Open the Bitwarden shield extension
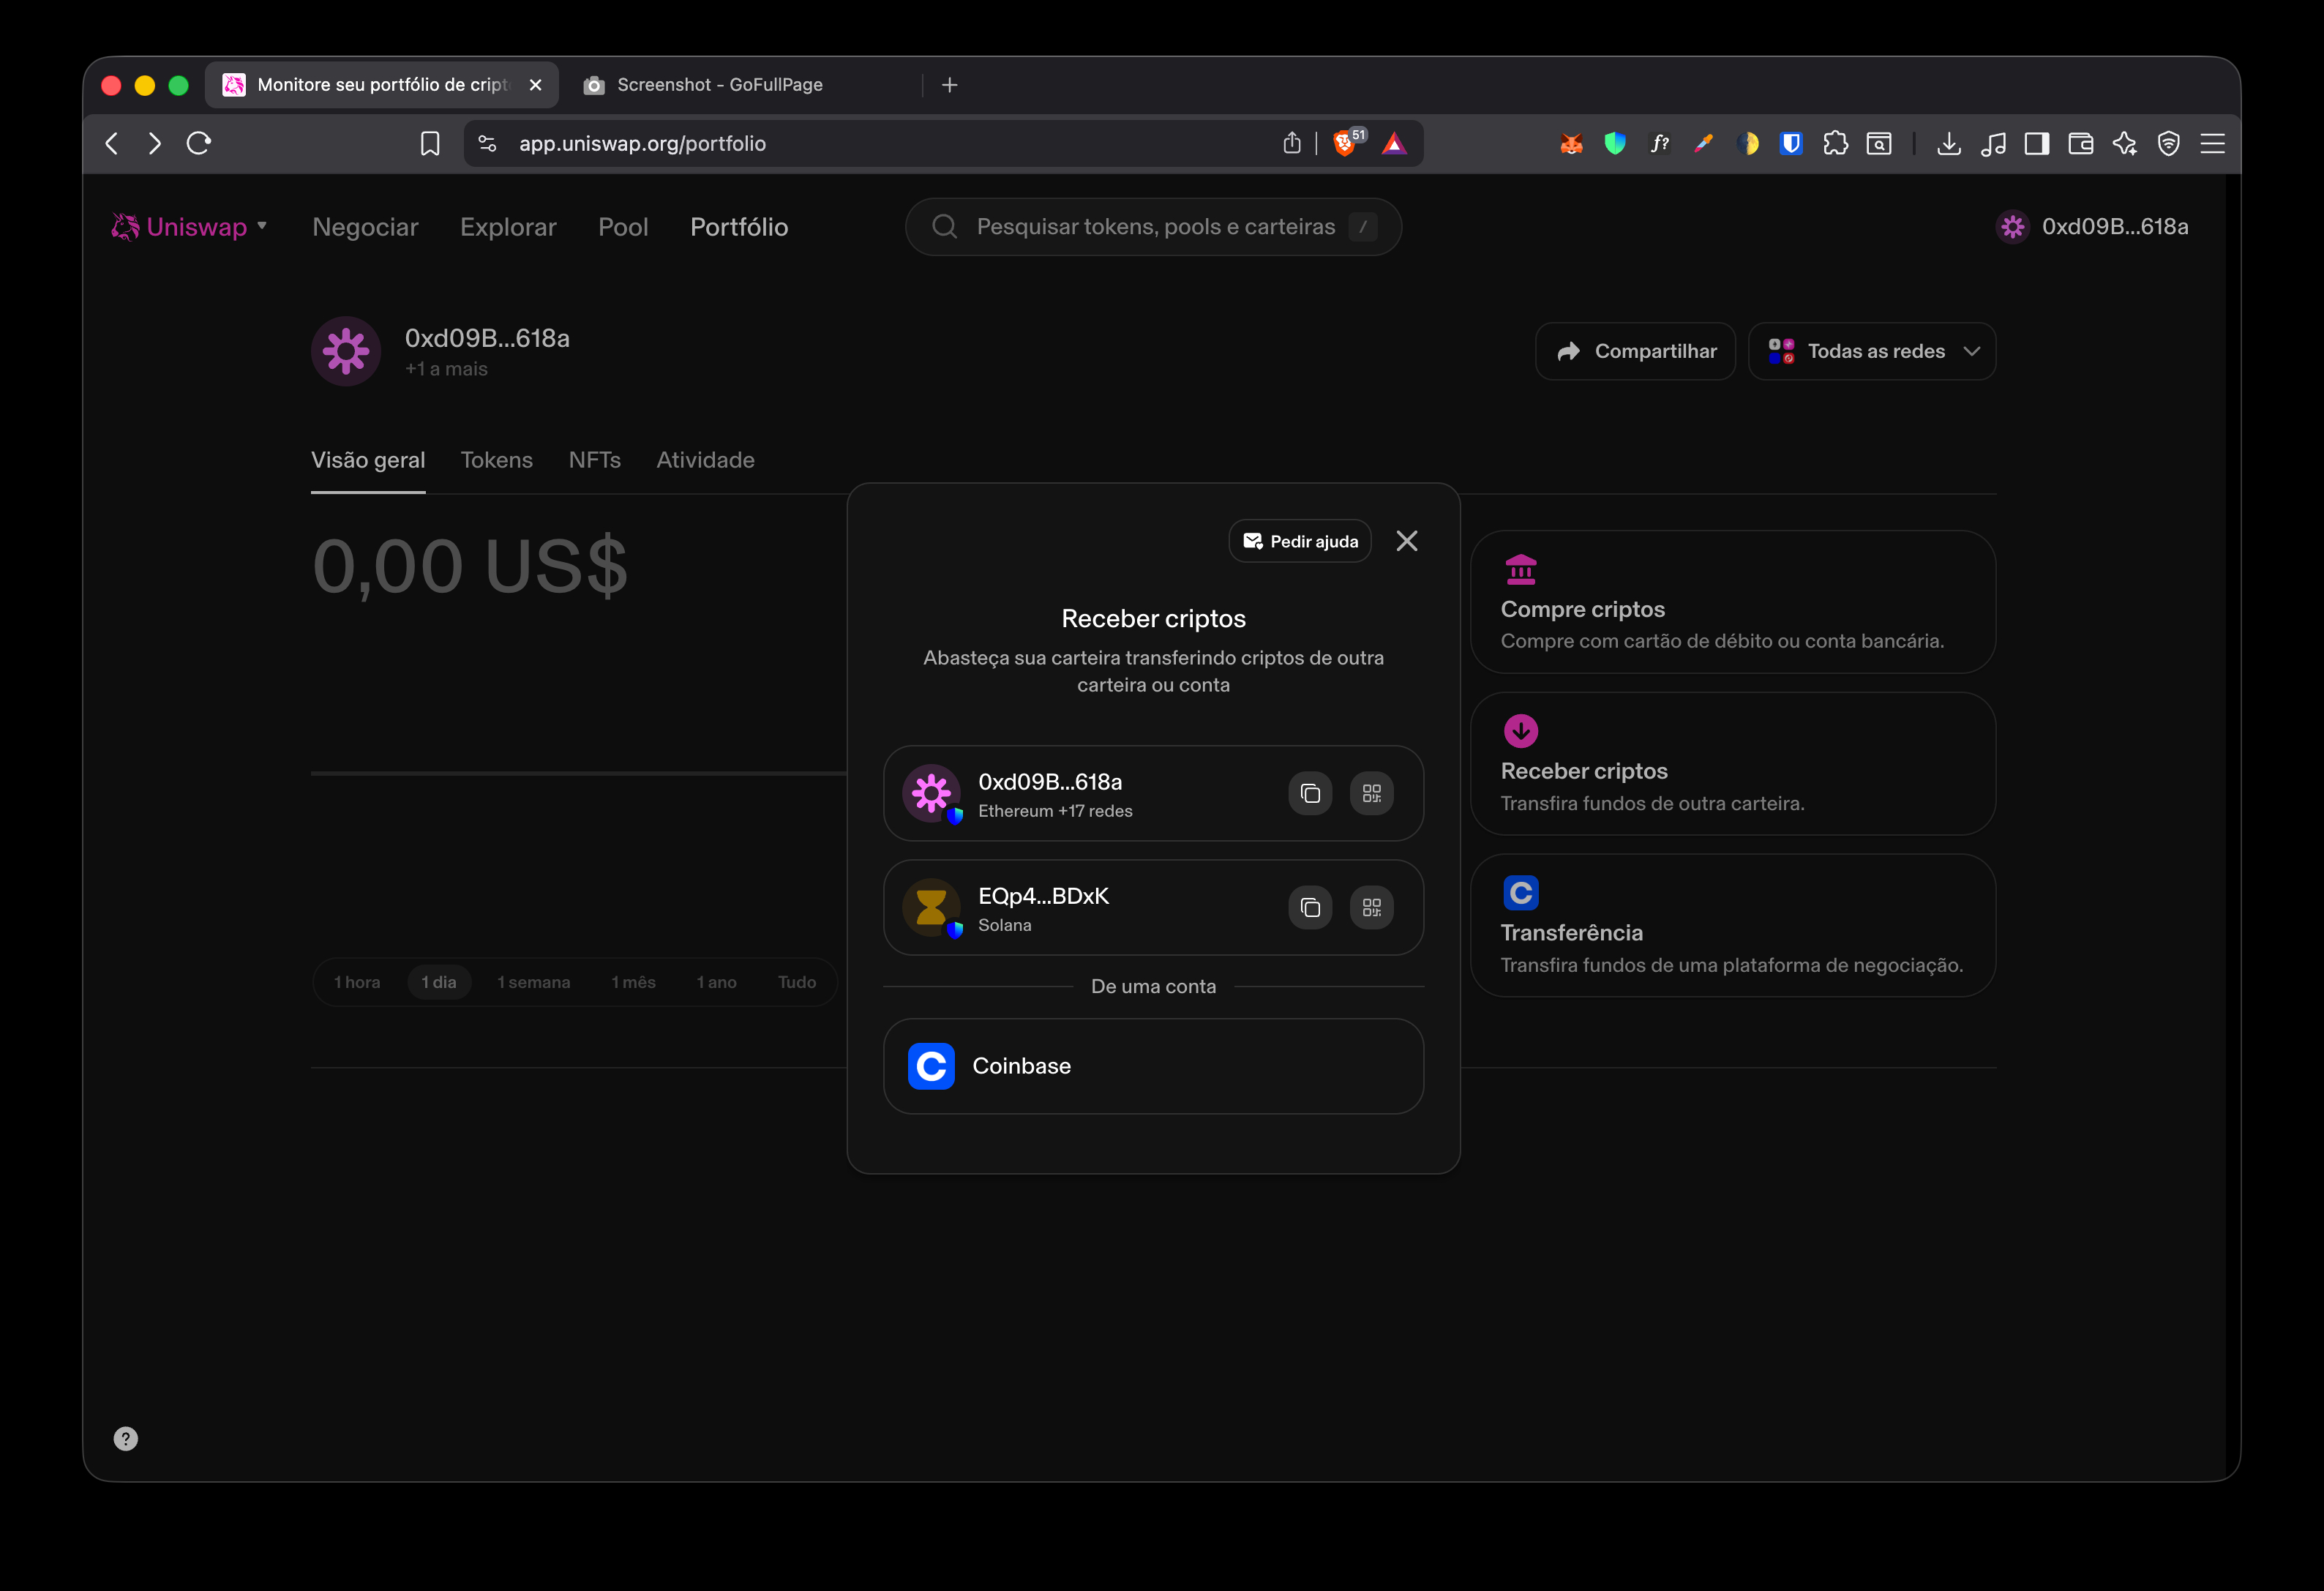Viewport: 2324px width, 1591px height. [x=1791, y=144]
